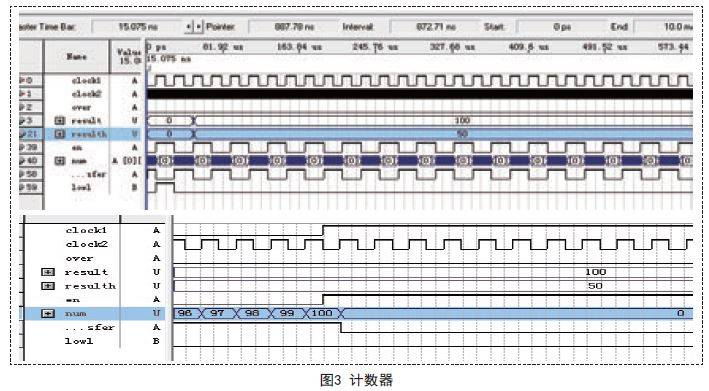This screenshot has height=391, width=709.
Task: Click num value 98 in lower waveform
Action: pyautogui.click(x=252, y=313)
